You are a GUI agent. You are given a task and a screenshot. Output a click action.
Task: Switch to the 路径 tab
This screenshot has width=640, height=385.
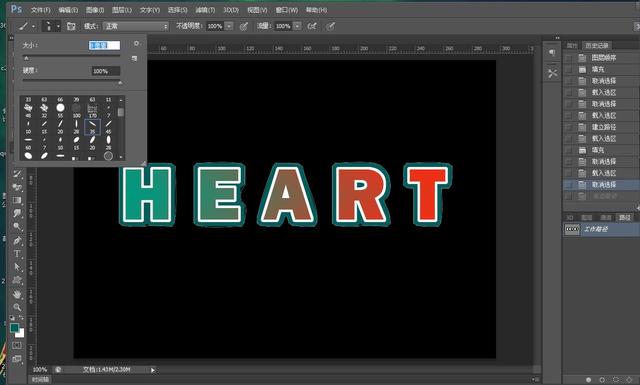tap(624, 218)
